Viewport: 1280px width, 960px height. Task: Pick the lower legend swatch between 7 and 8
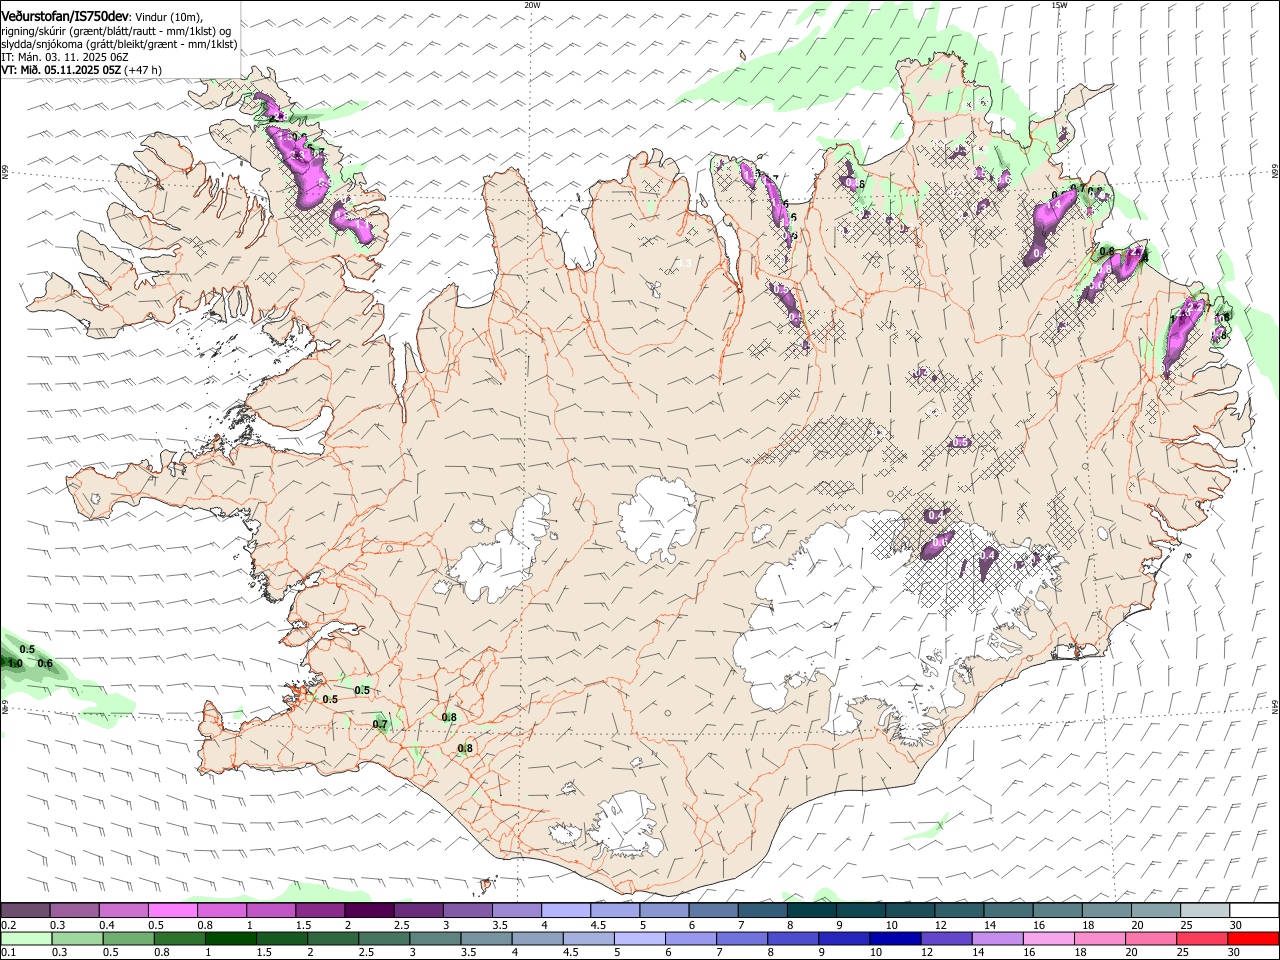pyautogui.click(x=741, y=939)
